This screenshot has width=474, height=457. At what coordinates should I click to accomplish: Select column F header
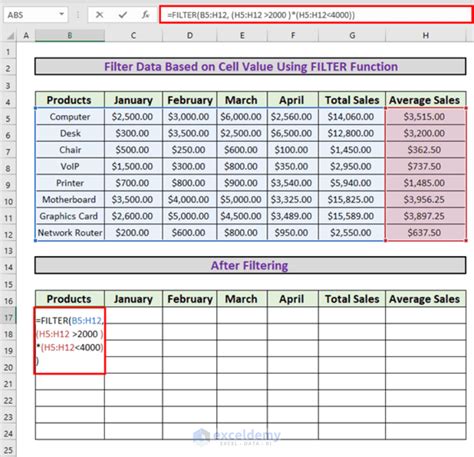pos(293,35)
